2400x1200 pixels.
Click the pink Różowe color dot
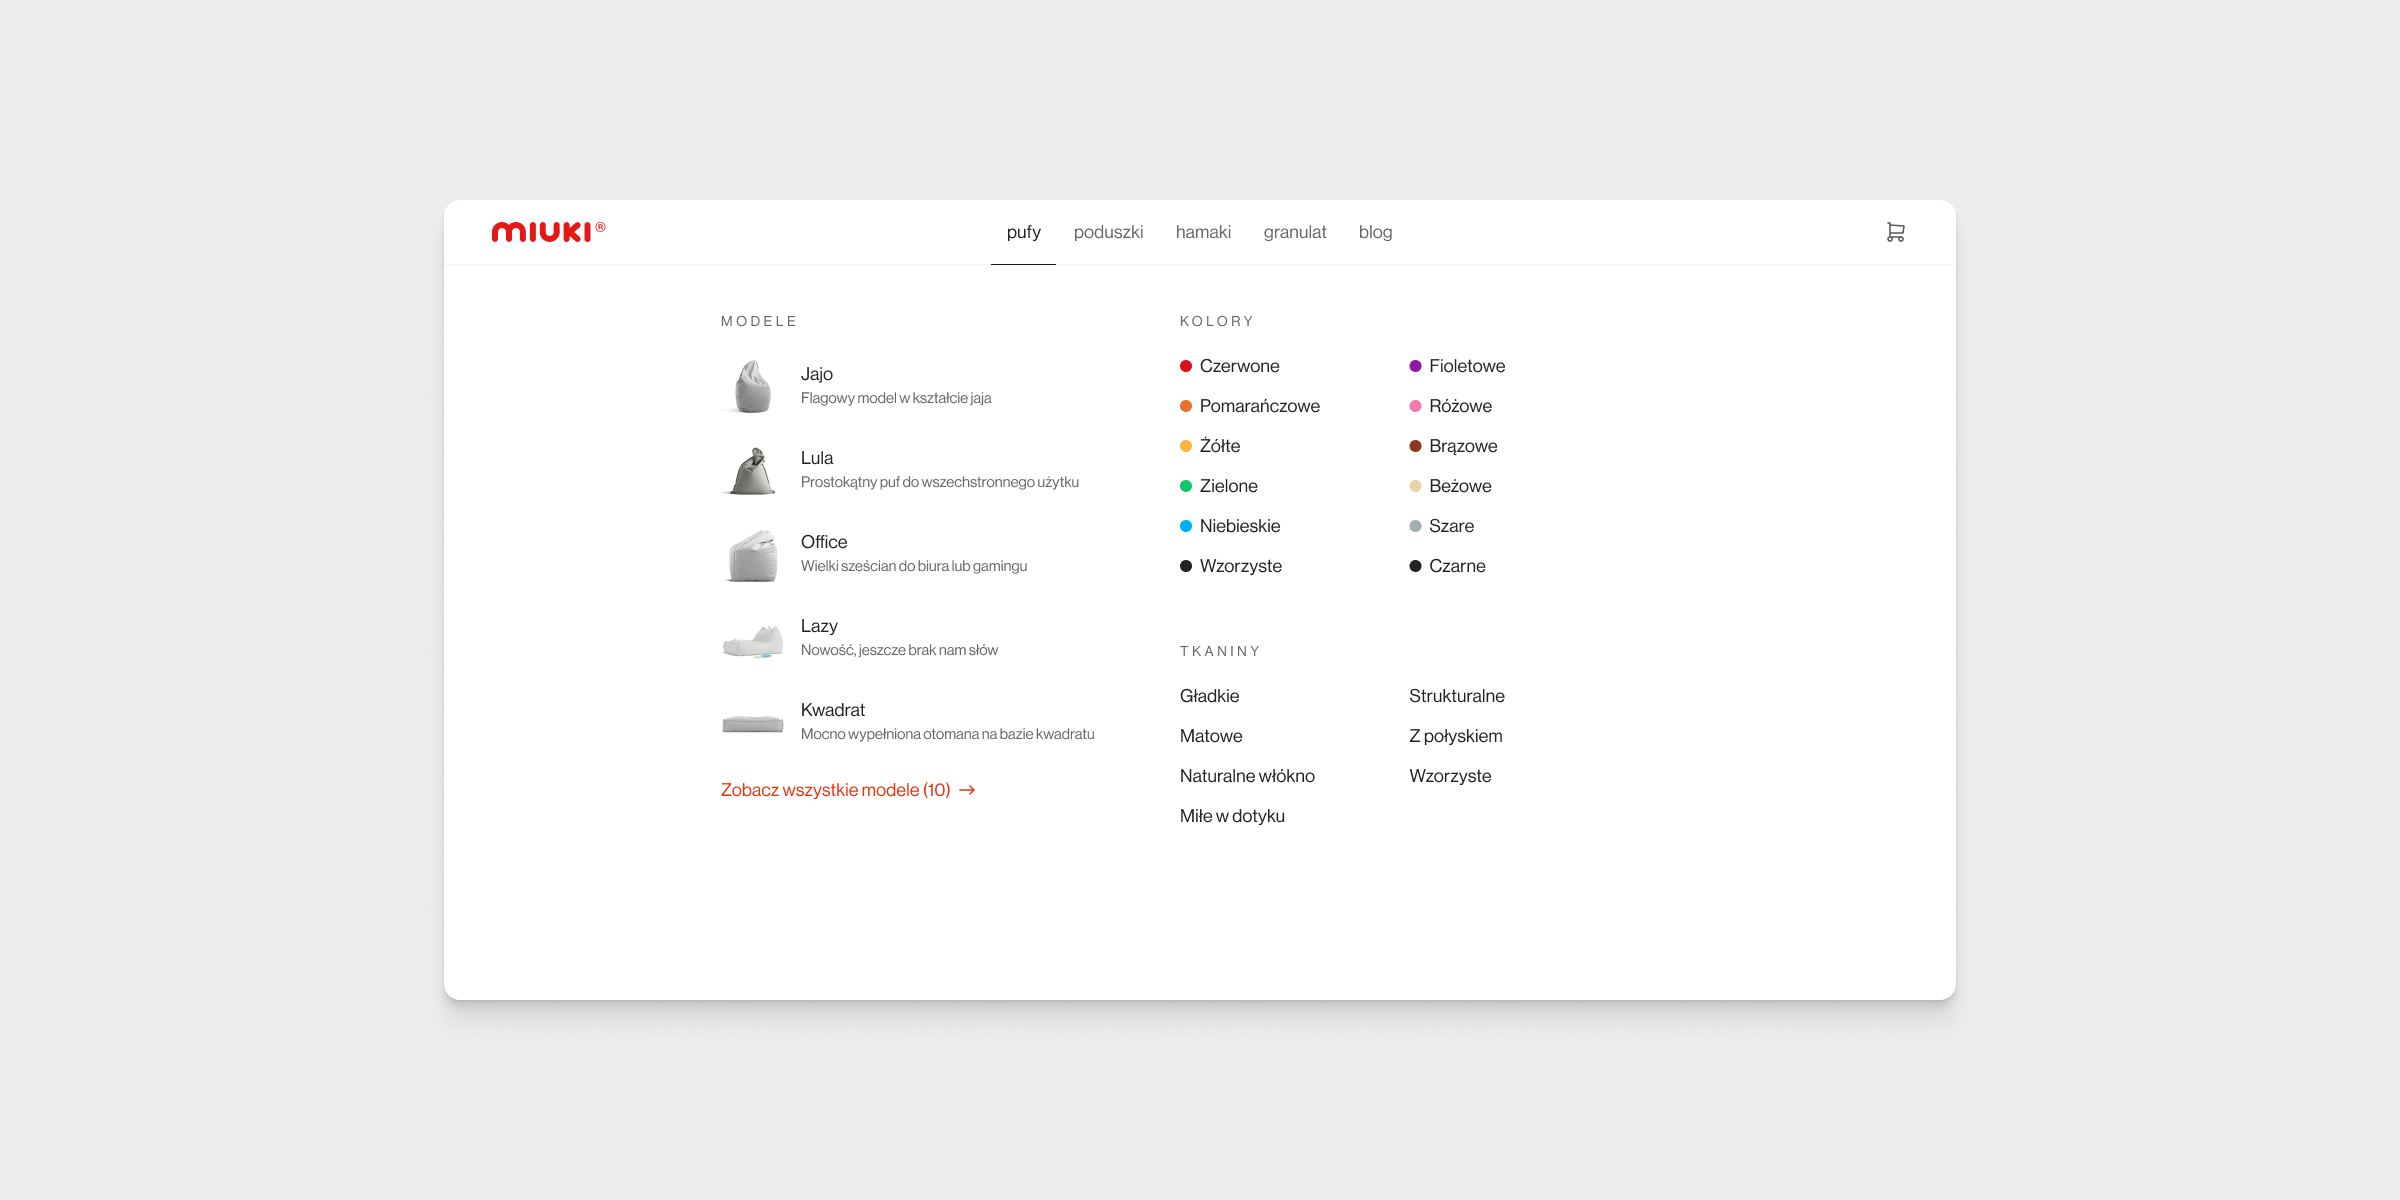(1415, 406)
